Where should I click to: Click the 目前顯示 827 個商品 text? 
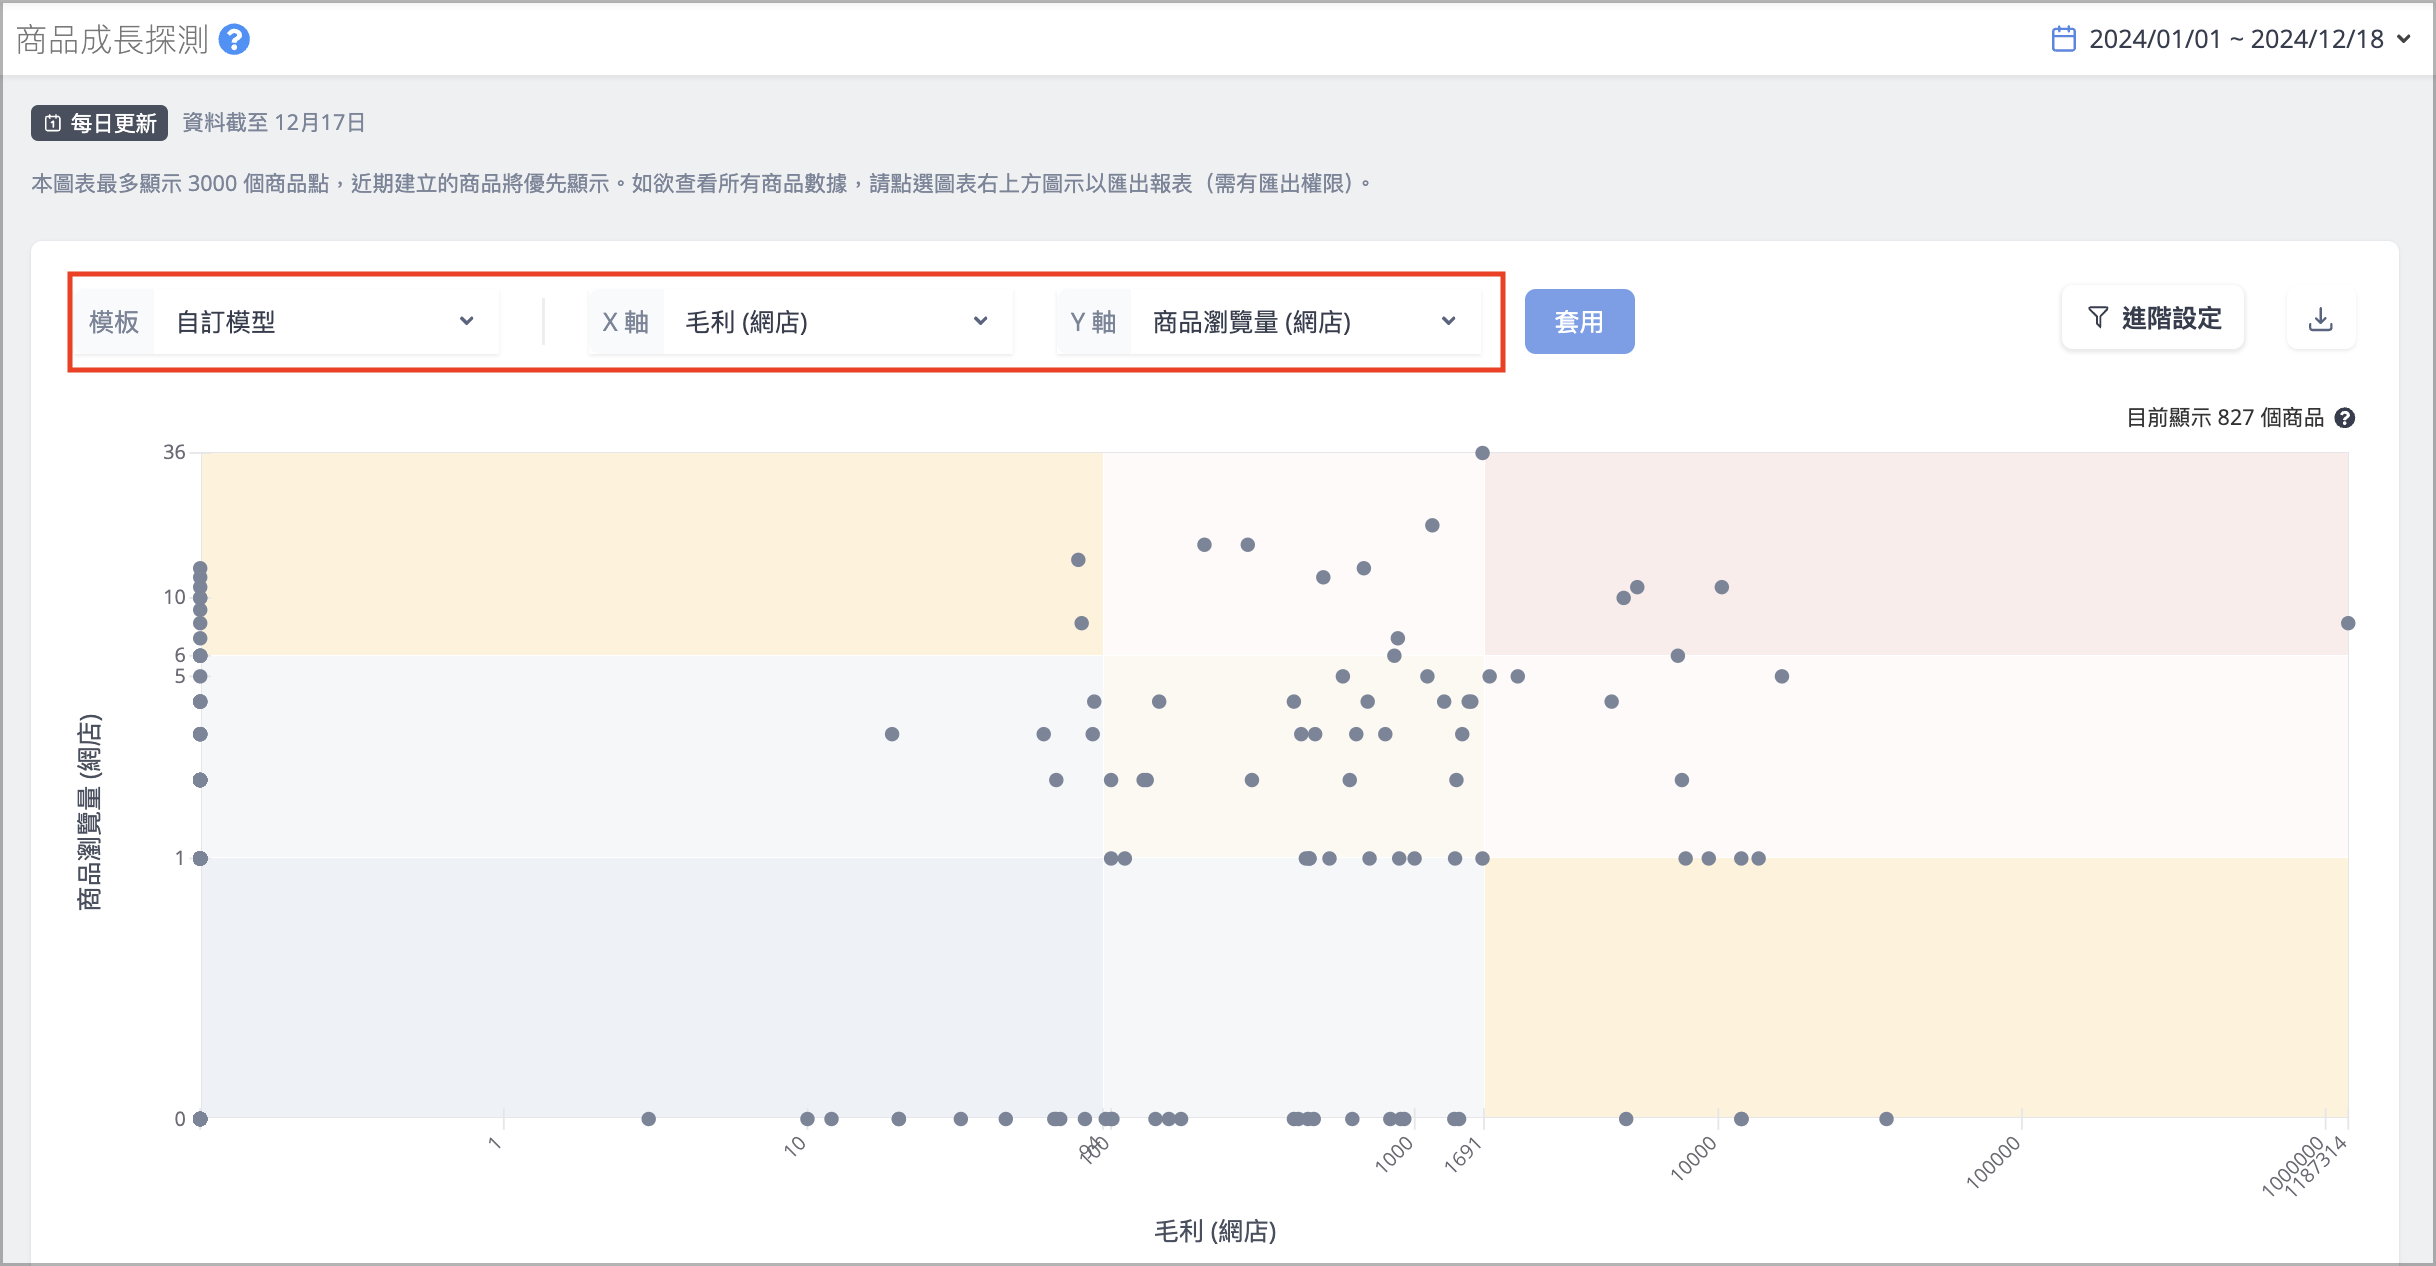click(x=2225, y=418)
